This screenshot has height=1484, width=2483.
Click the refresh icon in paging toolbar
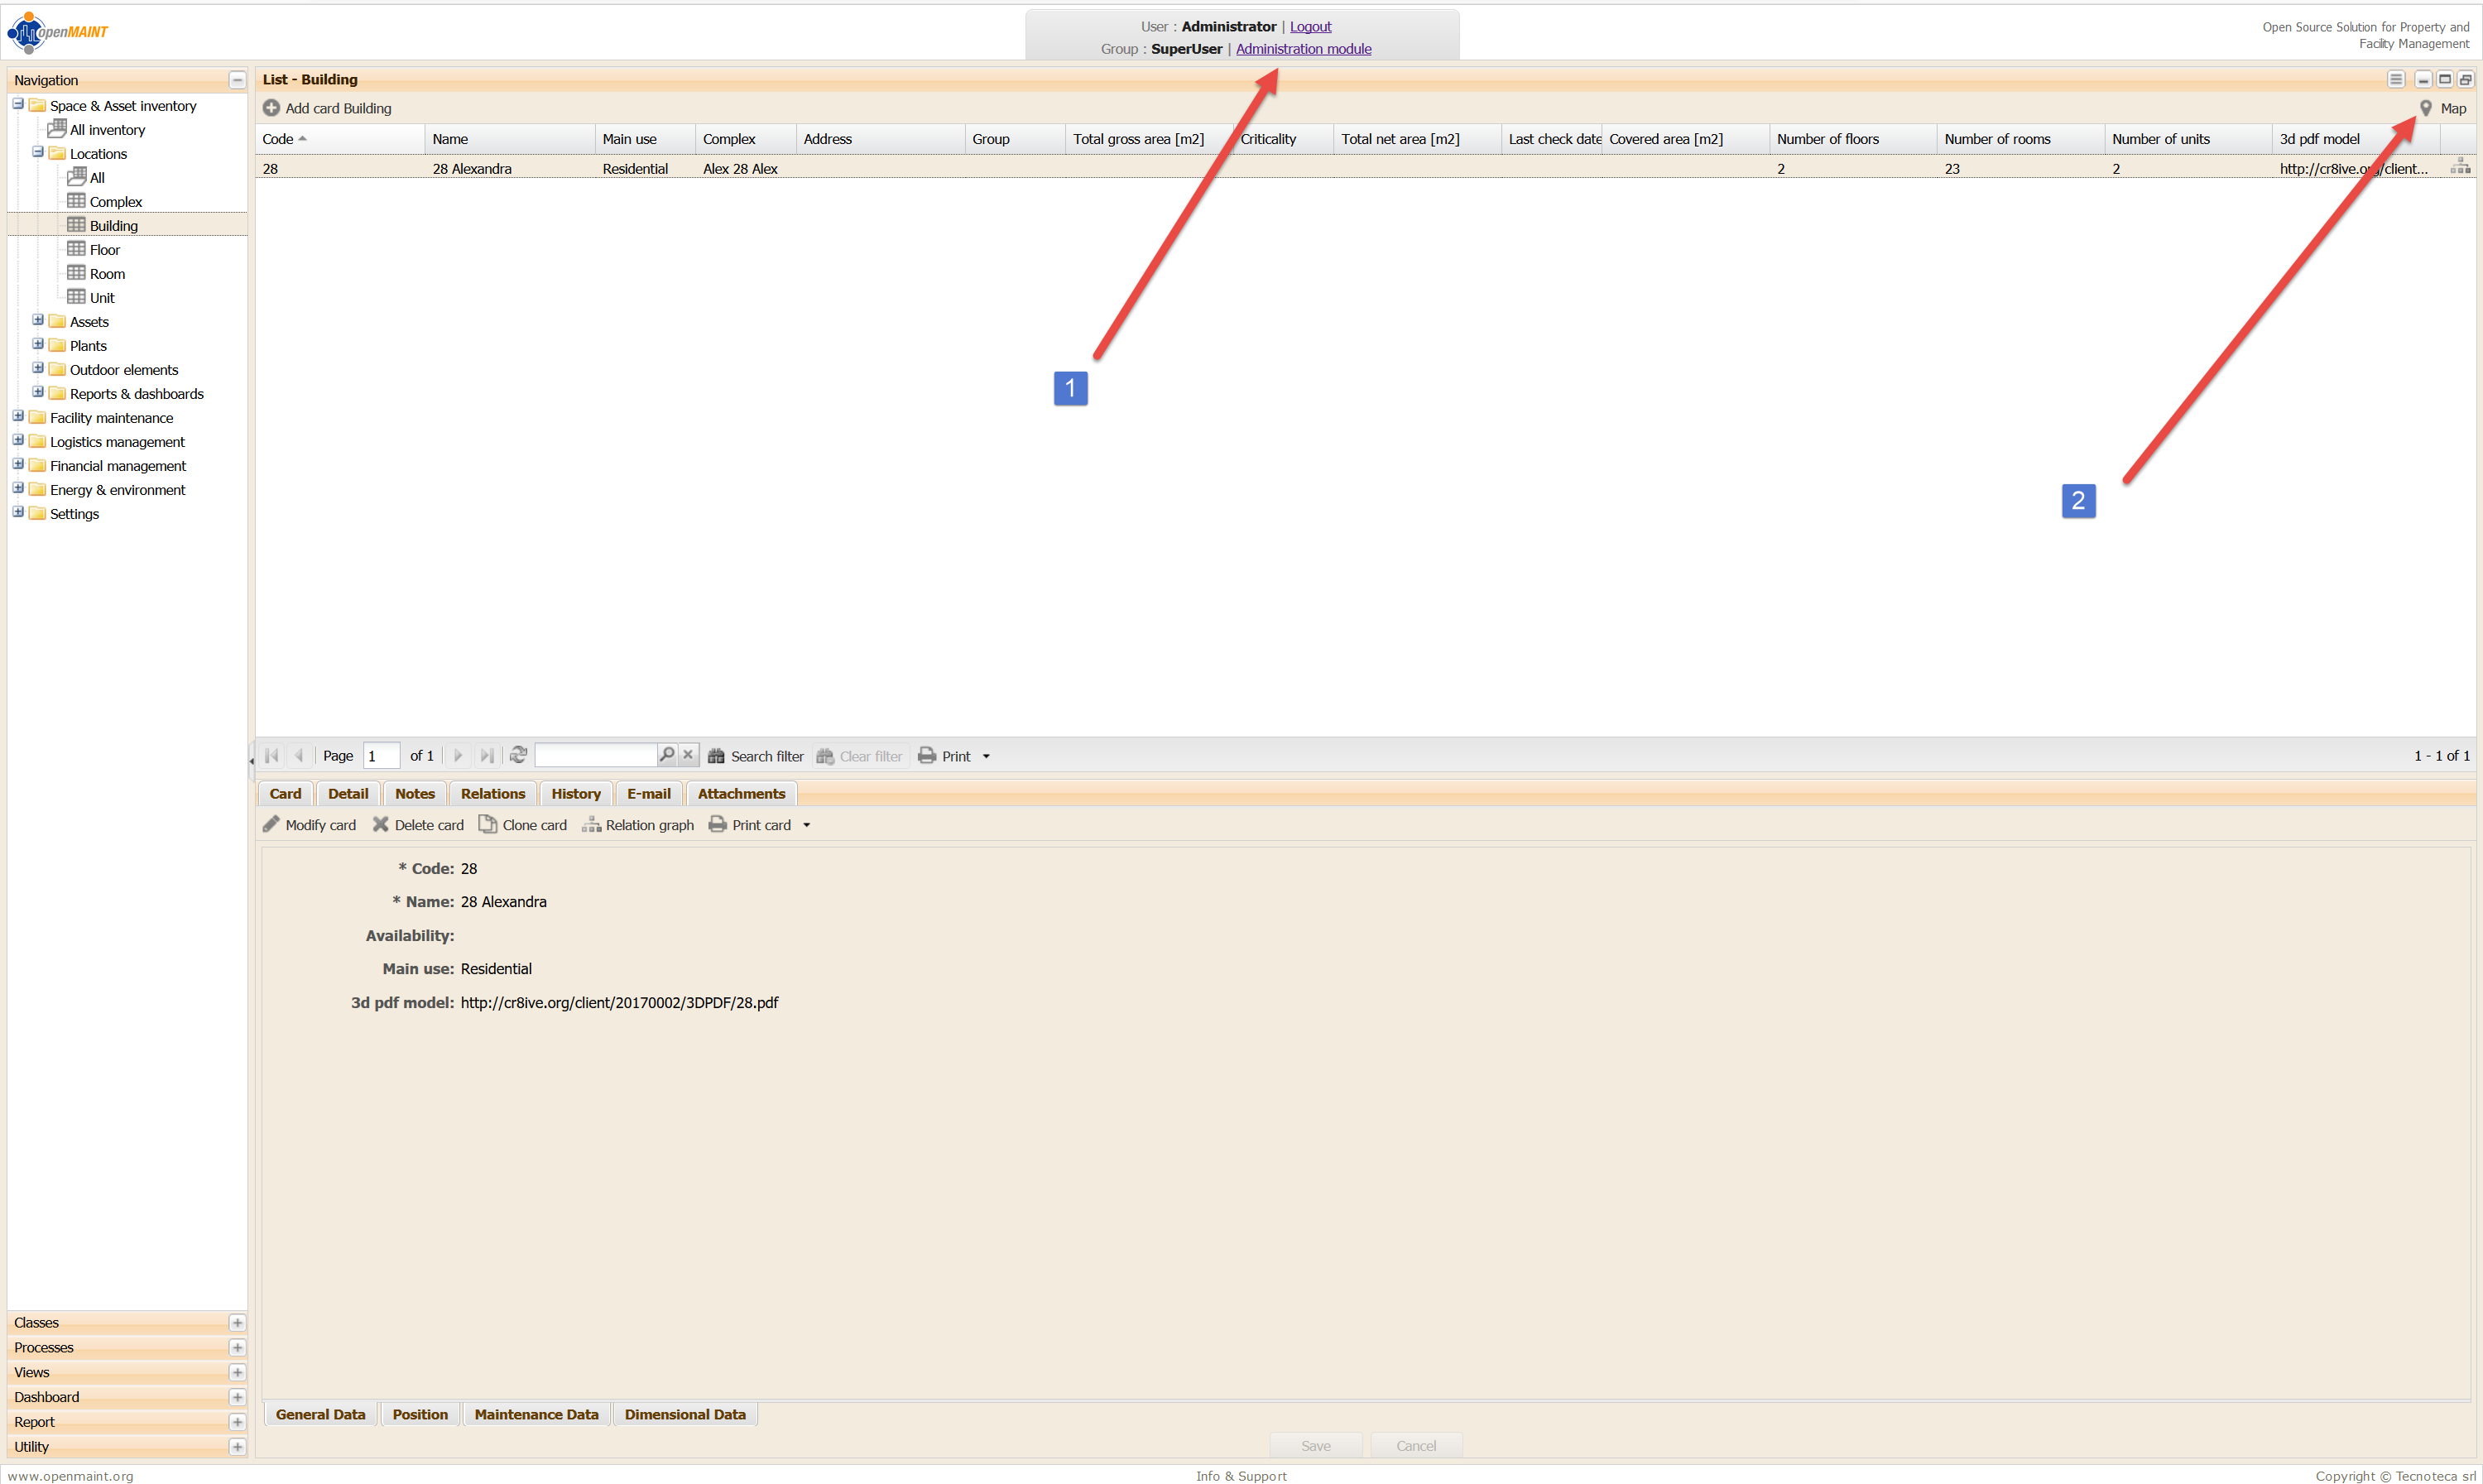518,755
